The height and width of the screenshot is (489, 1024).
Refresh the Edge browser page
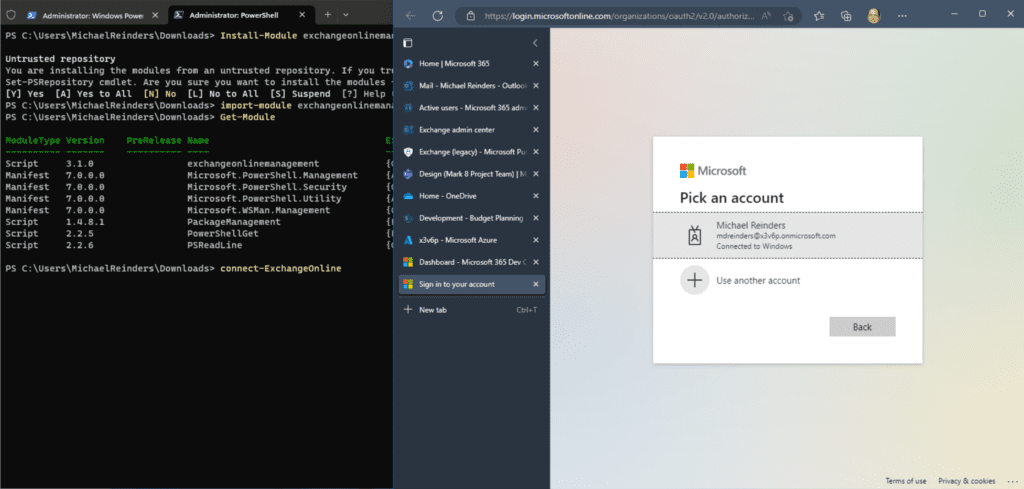pyautogui.click(x=438, y=16)
